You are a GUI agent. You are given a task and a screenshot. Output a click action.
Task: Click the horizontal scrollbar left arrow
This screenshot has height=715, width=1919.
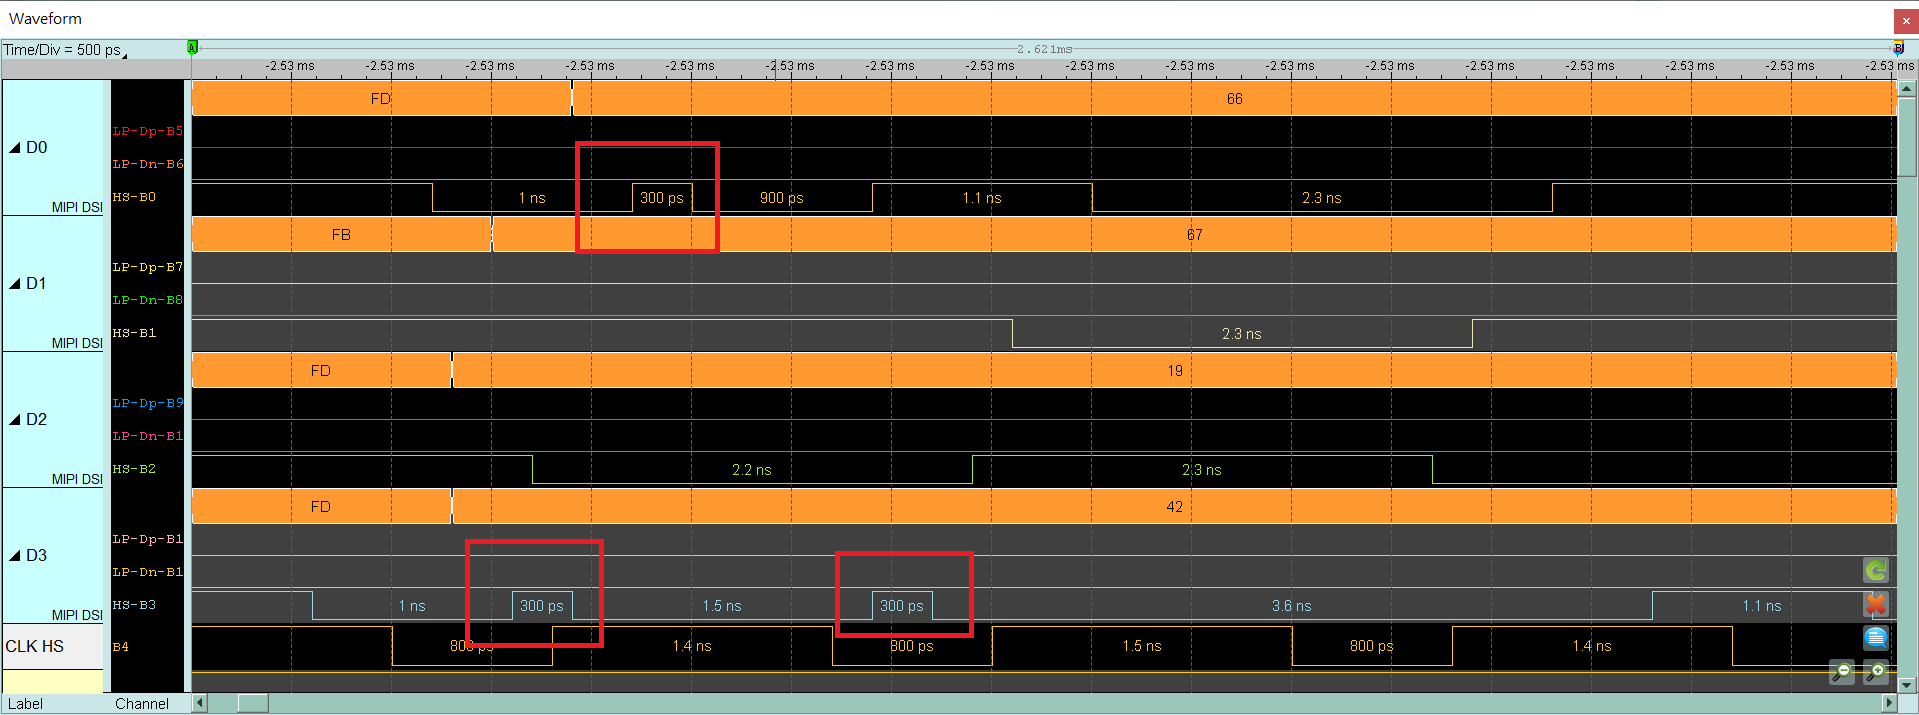(200, 703)
